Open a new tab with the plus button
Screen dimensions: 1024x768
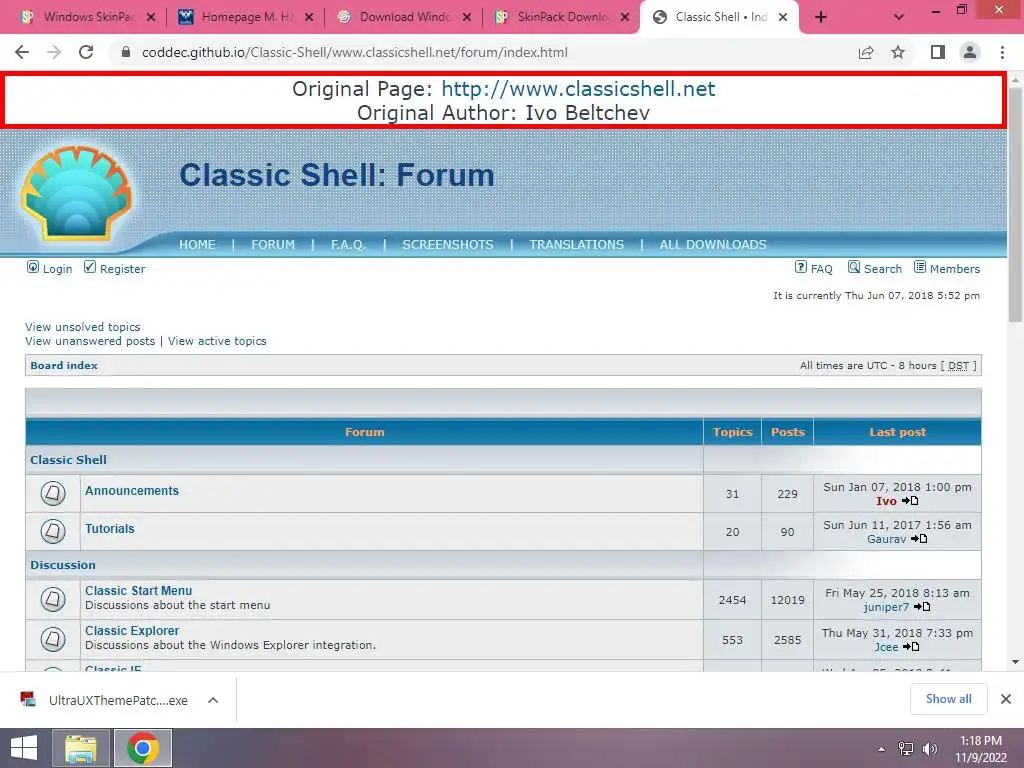click(821, 18)
